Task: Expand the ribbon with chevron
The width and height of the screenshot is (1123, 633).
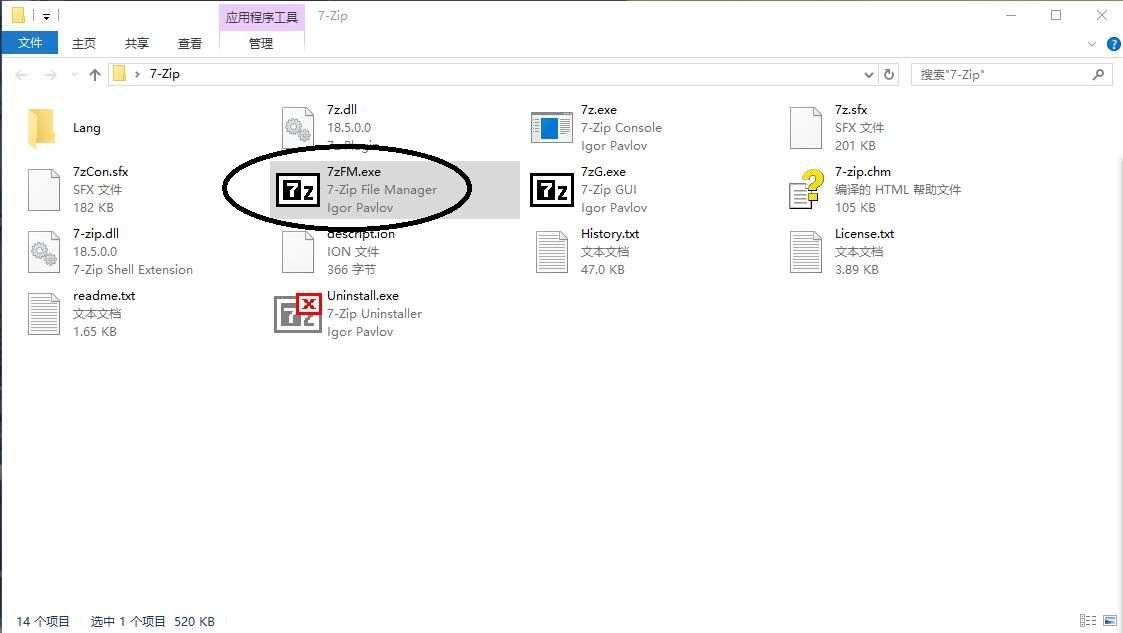Action: coord(1091,44)
